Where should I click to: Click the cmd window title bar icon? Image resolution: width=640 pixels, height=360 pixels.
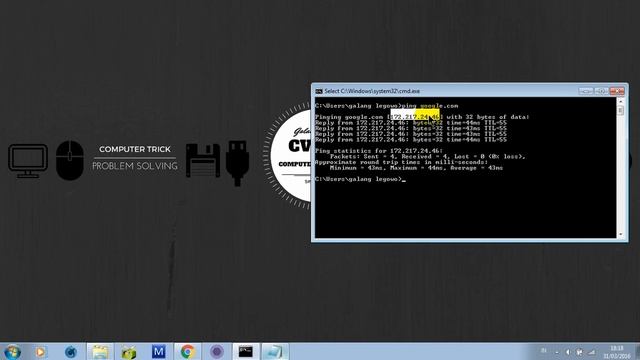(319, 91)
